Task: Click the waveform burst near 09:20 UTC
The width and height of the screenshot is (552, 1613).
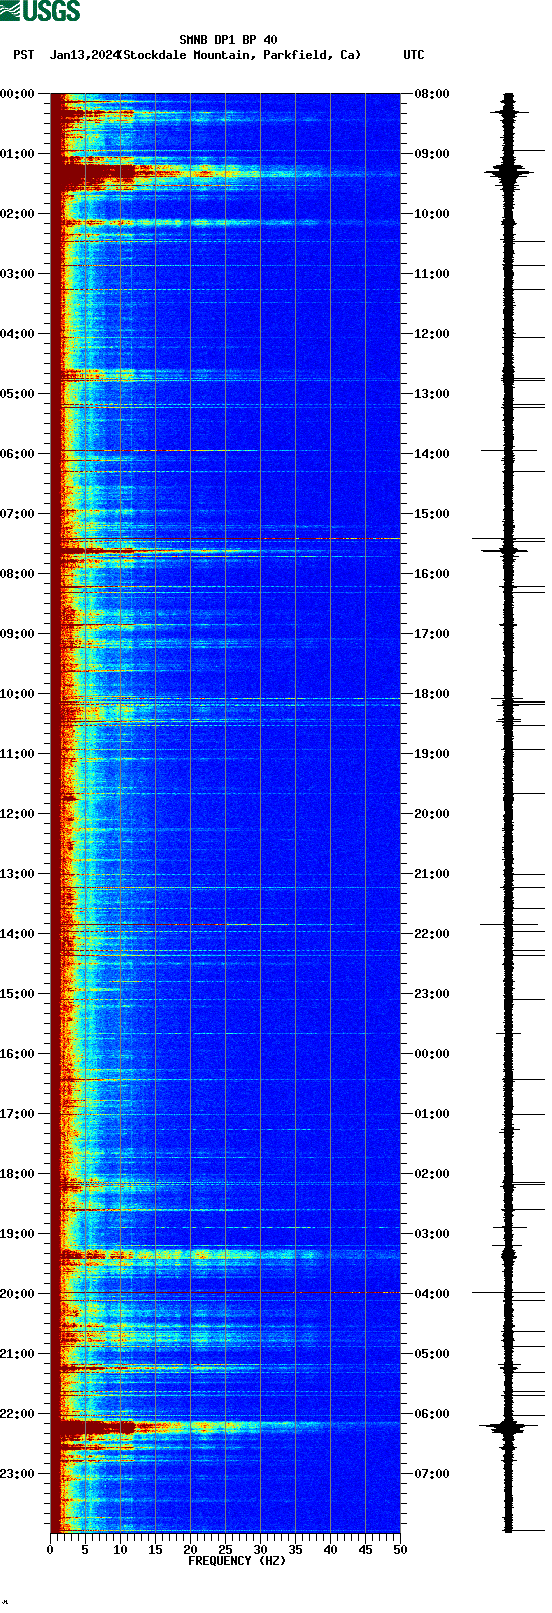Action: 508,173
